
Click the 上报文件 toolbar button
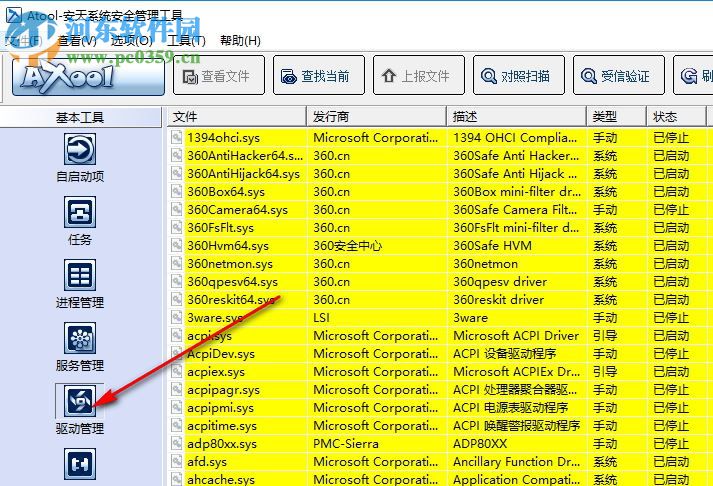click(x=419, y=75)
